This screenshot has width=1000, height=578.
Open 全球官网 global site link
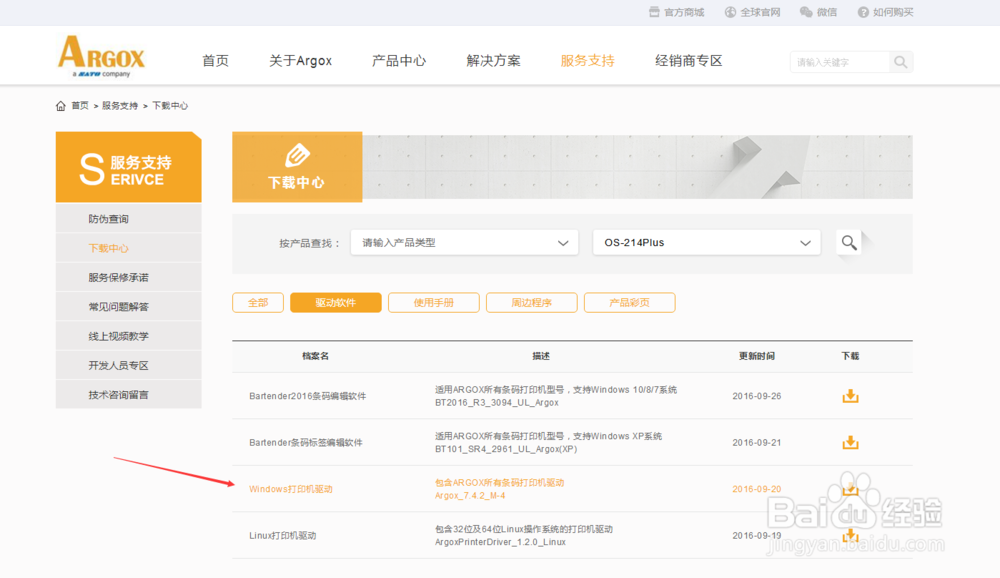click(753, 12)
